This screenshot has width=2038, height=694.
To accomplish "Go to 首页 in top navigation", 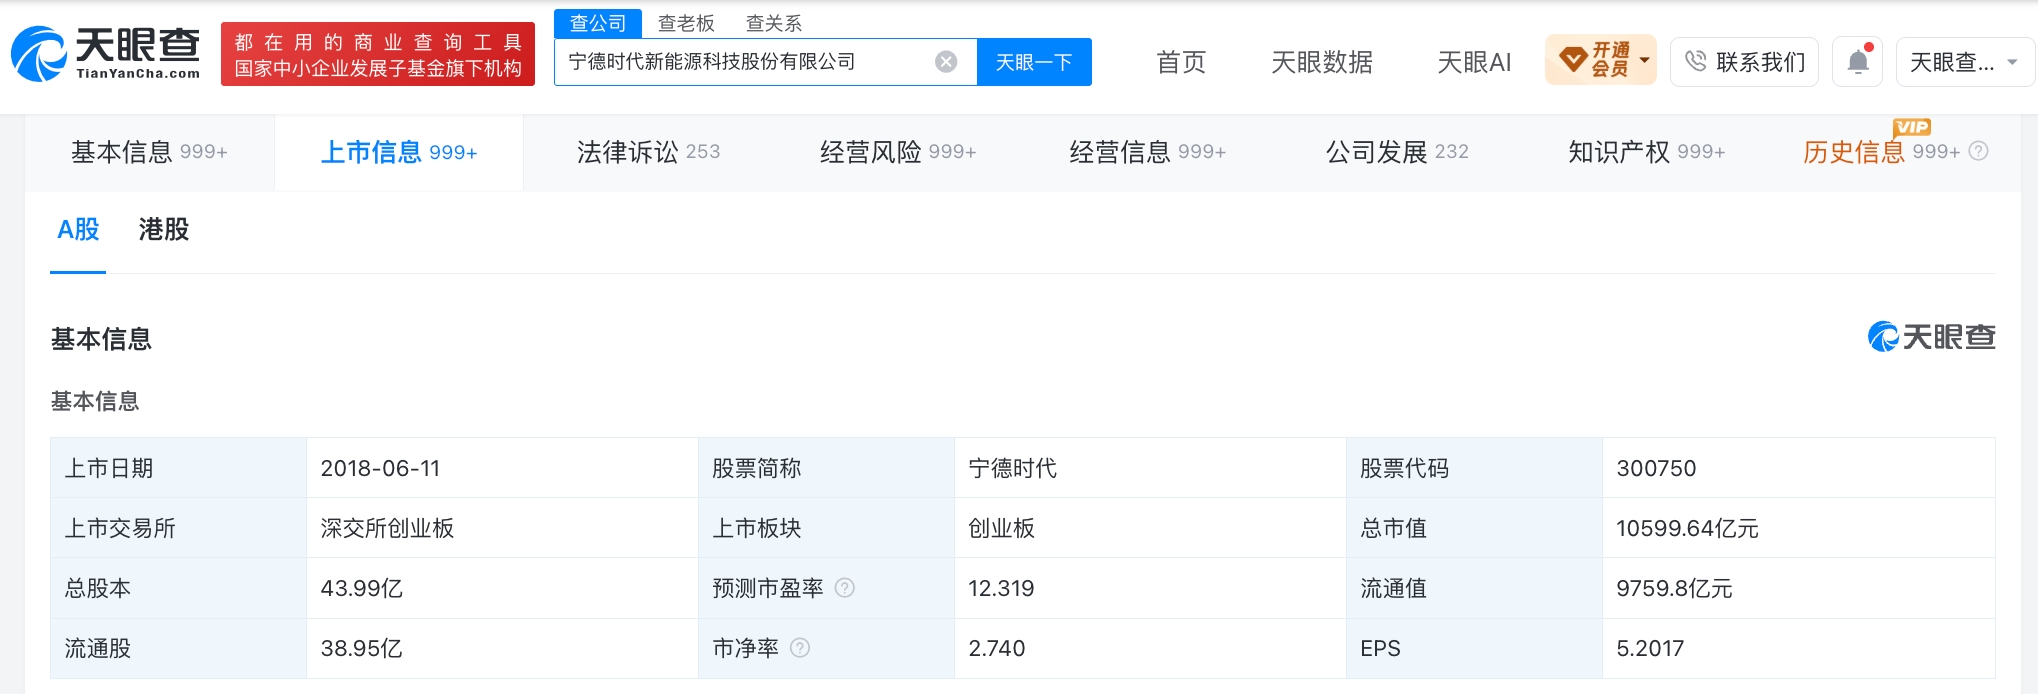I will tap(1181, 62).
